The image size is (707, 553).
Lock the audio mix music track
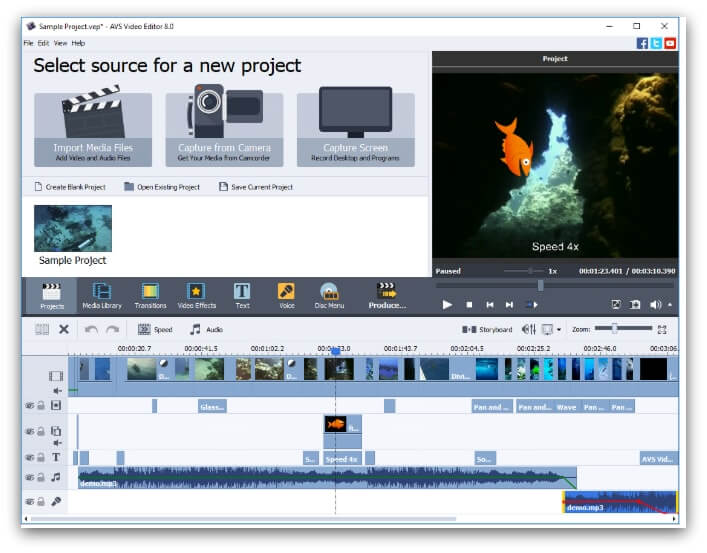[x=41, y=477]
